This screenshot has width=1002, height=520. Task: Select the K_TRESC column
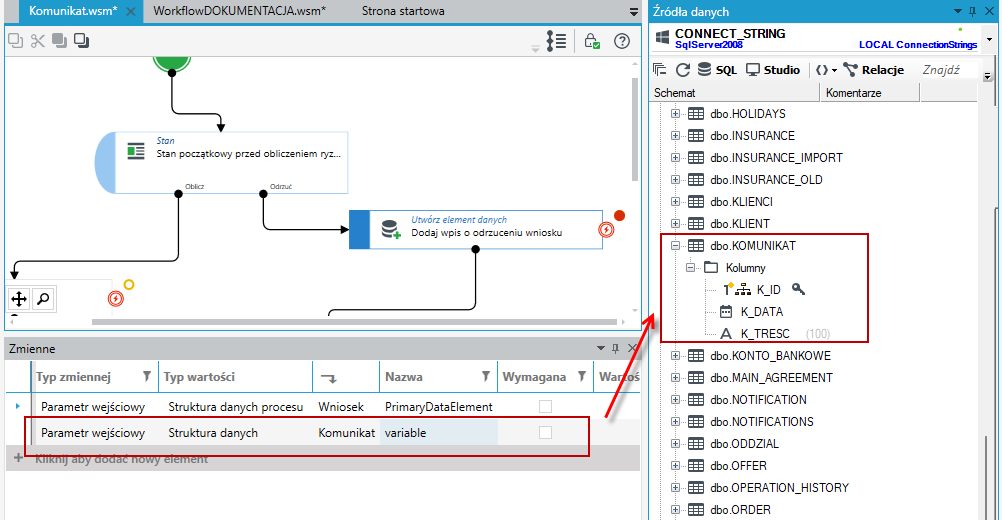click(x=765, y=333)
